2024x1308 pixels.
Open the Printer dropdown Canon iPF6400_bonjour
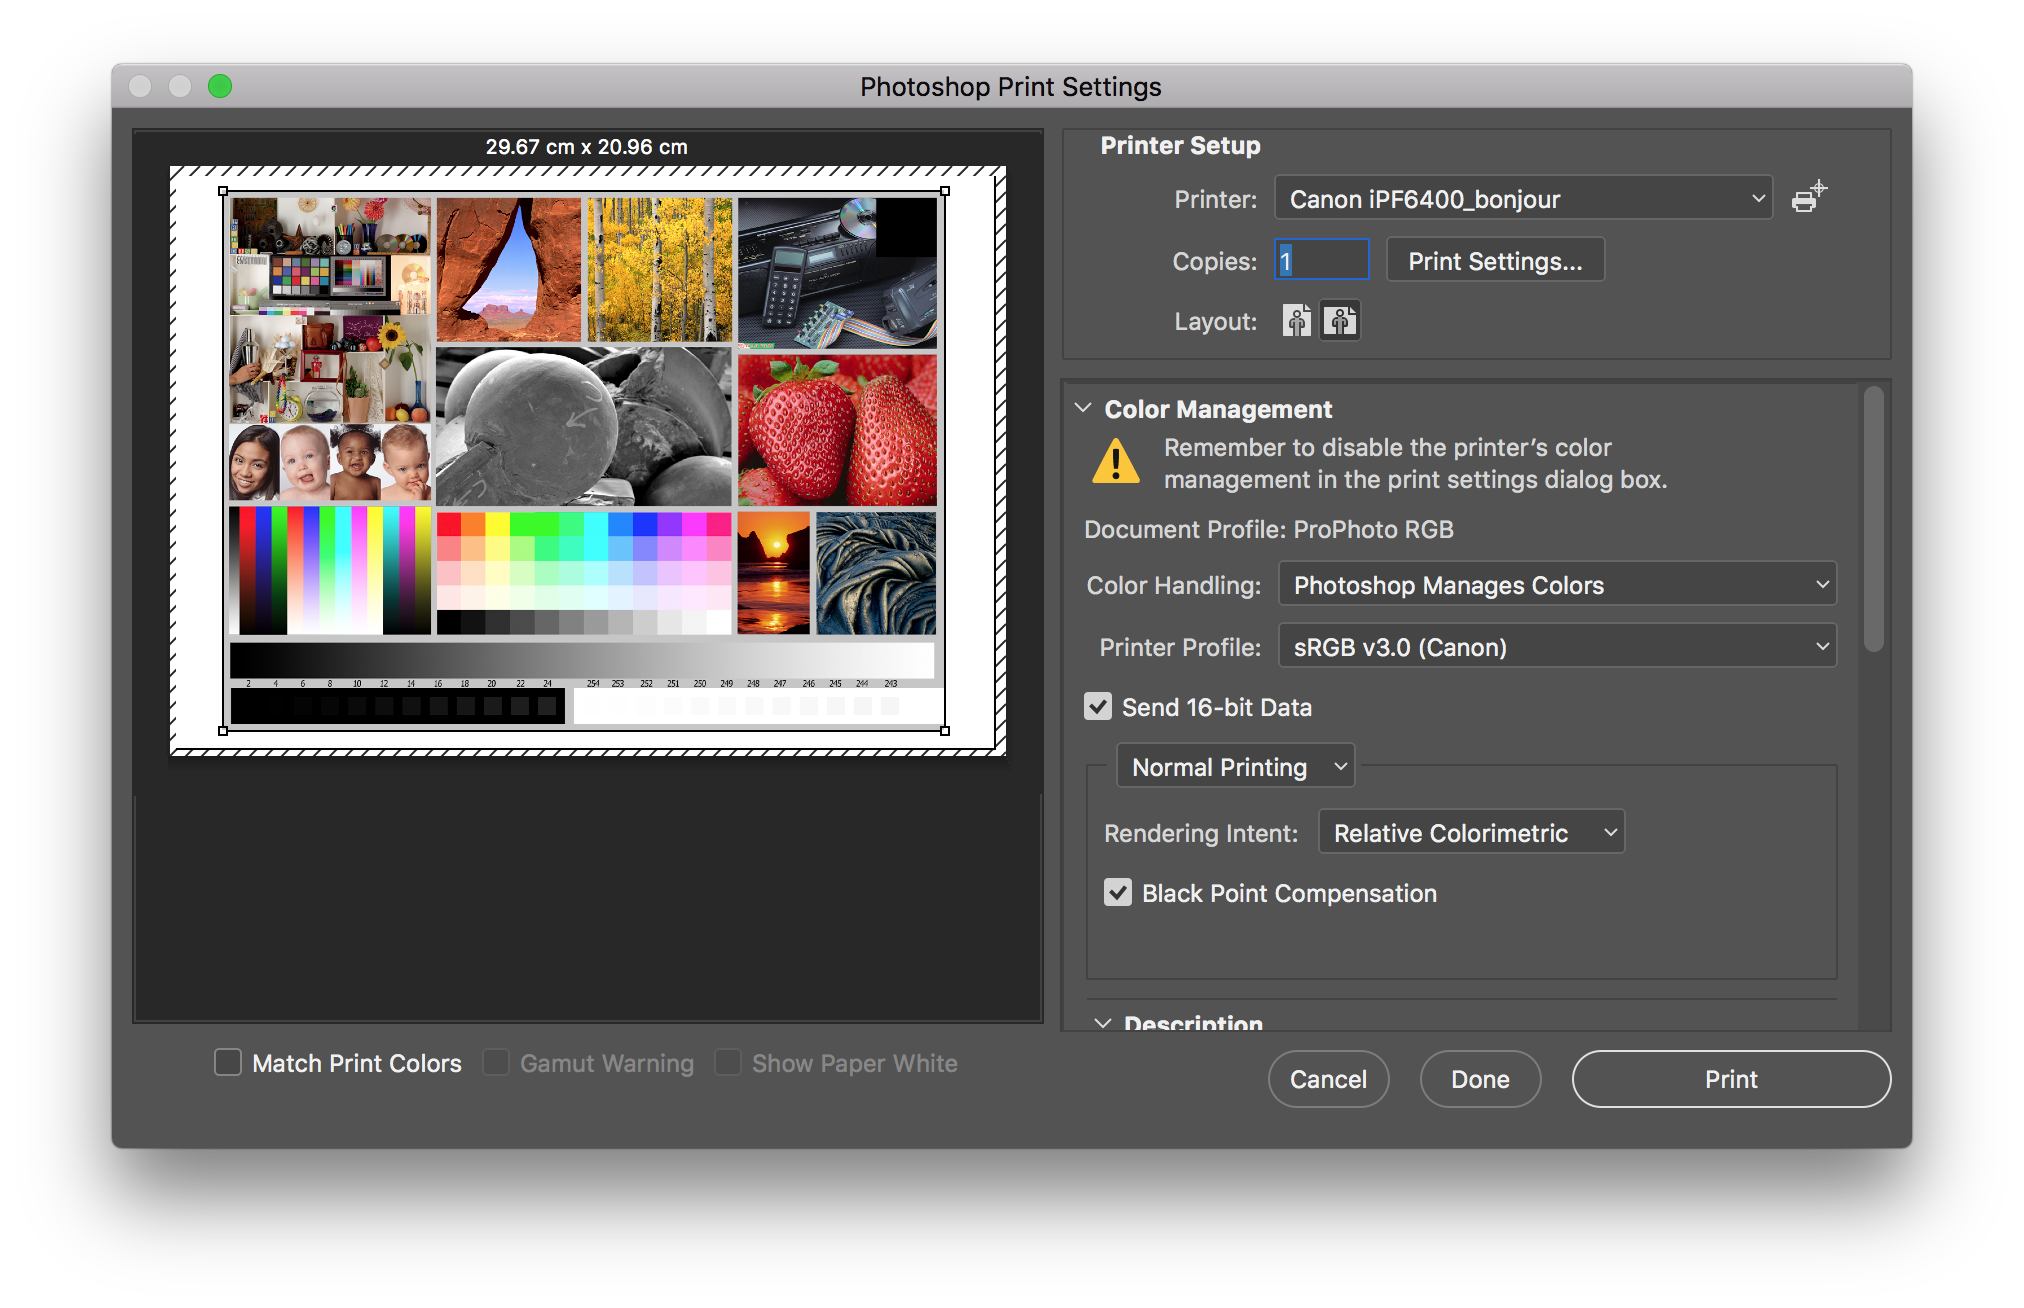[1523, 199]
